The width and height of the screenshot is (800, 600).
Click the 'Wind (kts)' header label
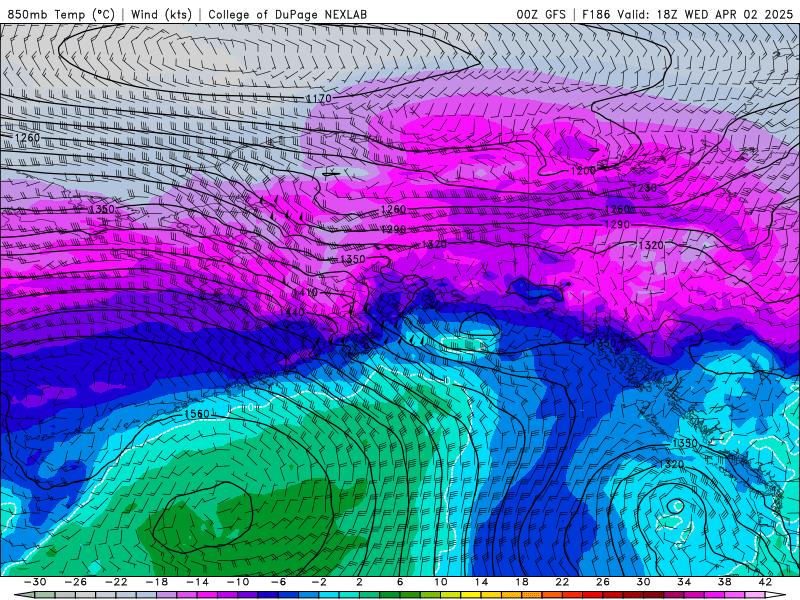click(x=161, y=14)
